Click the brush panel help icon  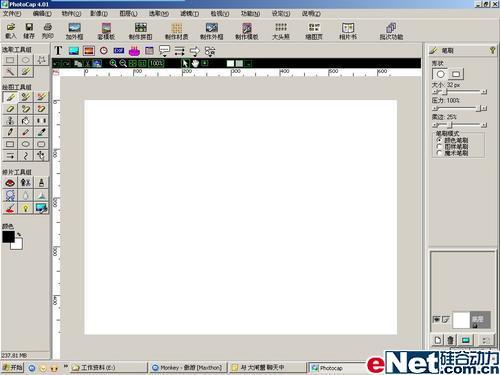tap(492, 50)
